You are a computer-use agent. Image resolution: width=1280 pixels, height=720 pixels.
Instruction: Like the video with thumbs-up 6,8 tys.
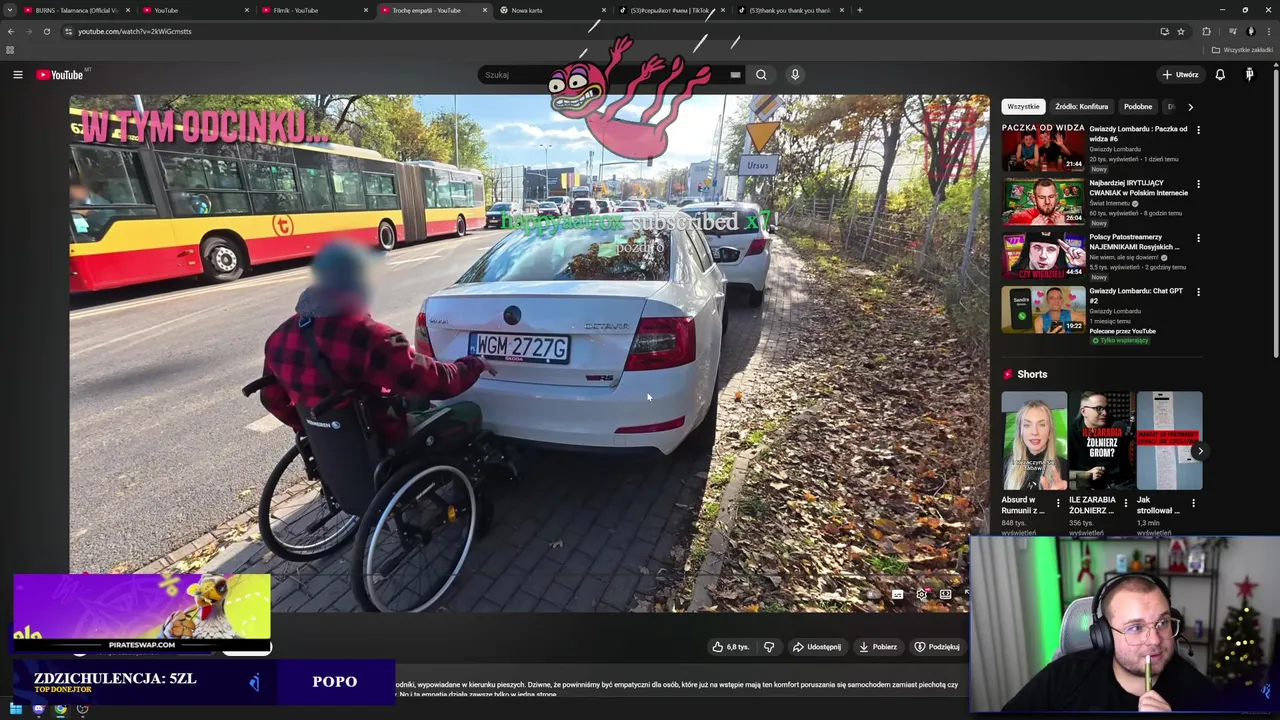click(x=731, y=647)
